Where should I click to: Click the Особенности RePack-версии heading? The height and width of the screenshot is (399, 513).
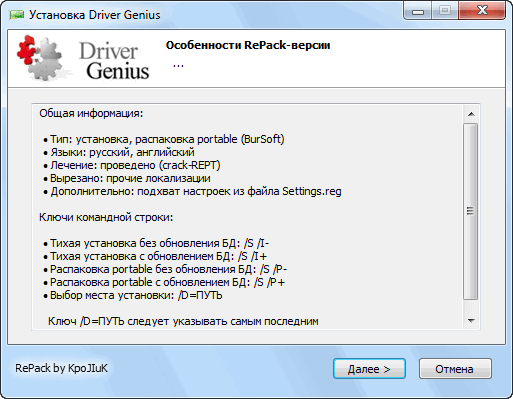coord(248,45)
